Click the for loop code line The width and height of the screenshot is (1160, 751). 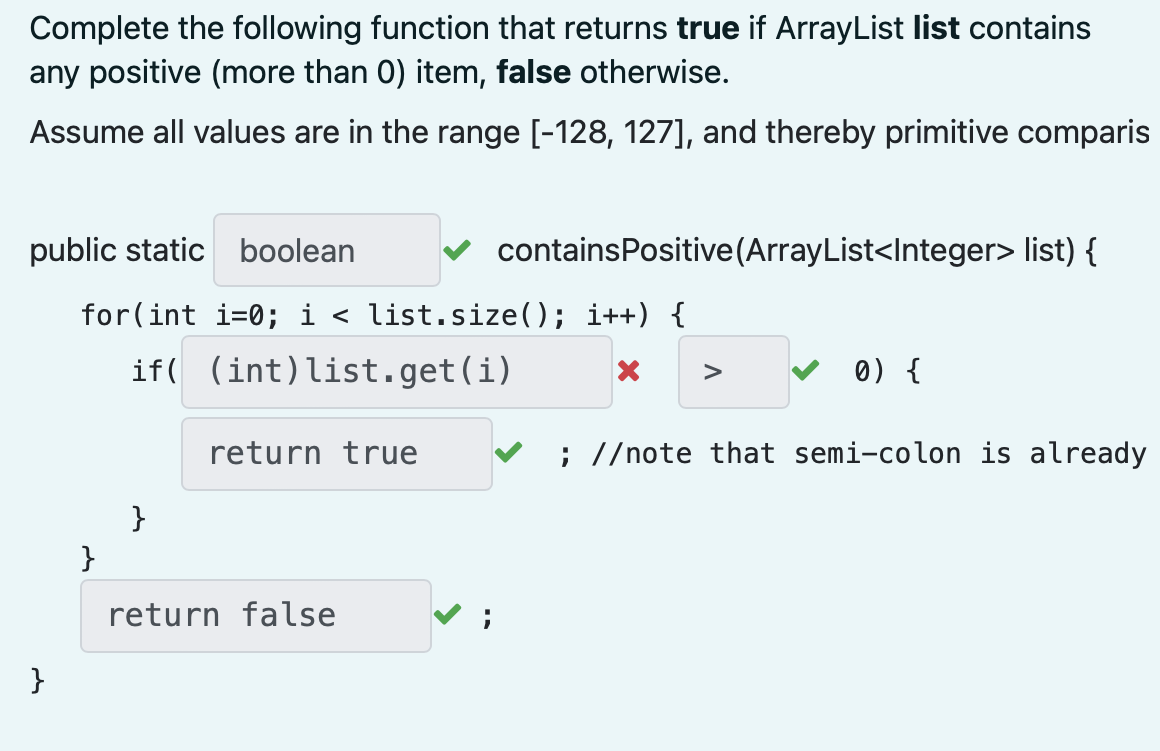[383, 315]
